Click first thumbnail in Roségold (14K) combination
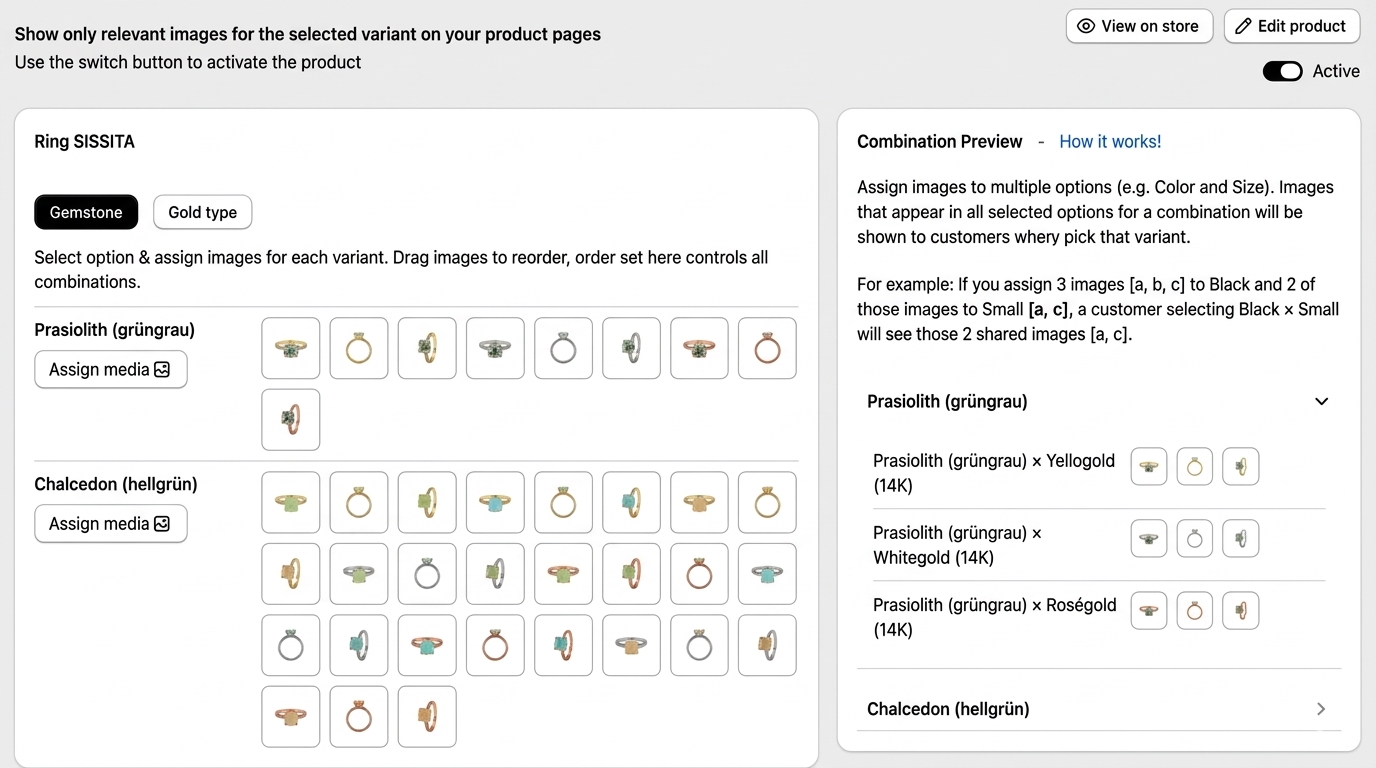 coord(1149,610)
